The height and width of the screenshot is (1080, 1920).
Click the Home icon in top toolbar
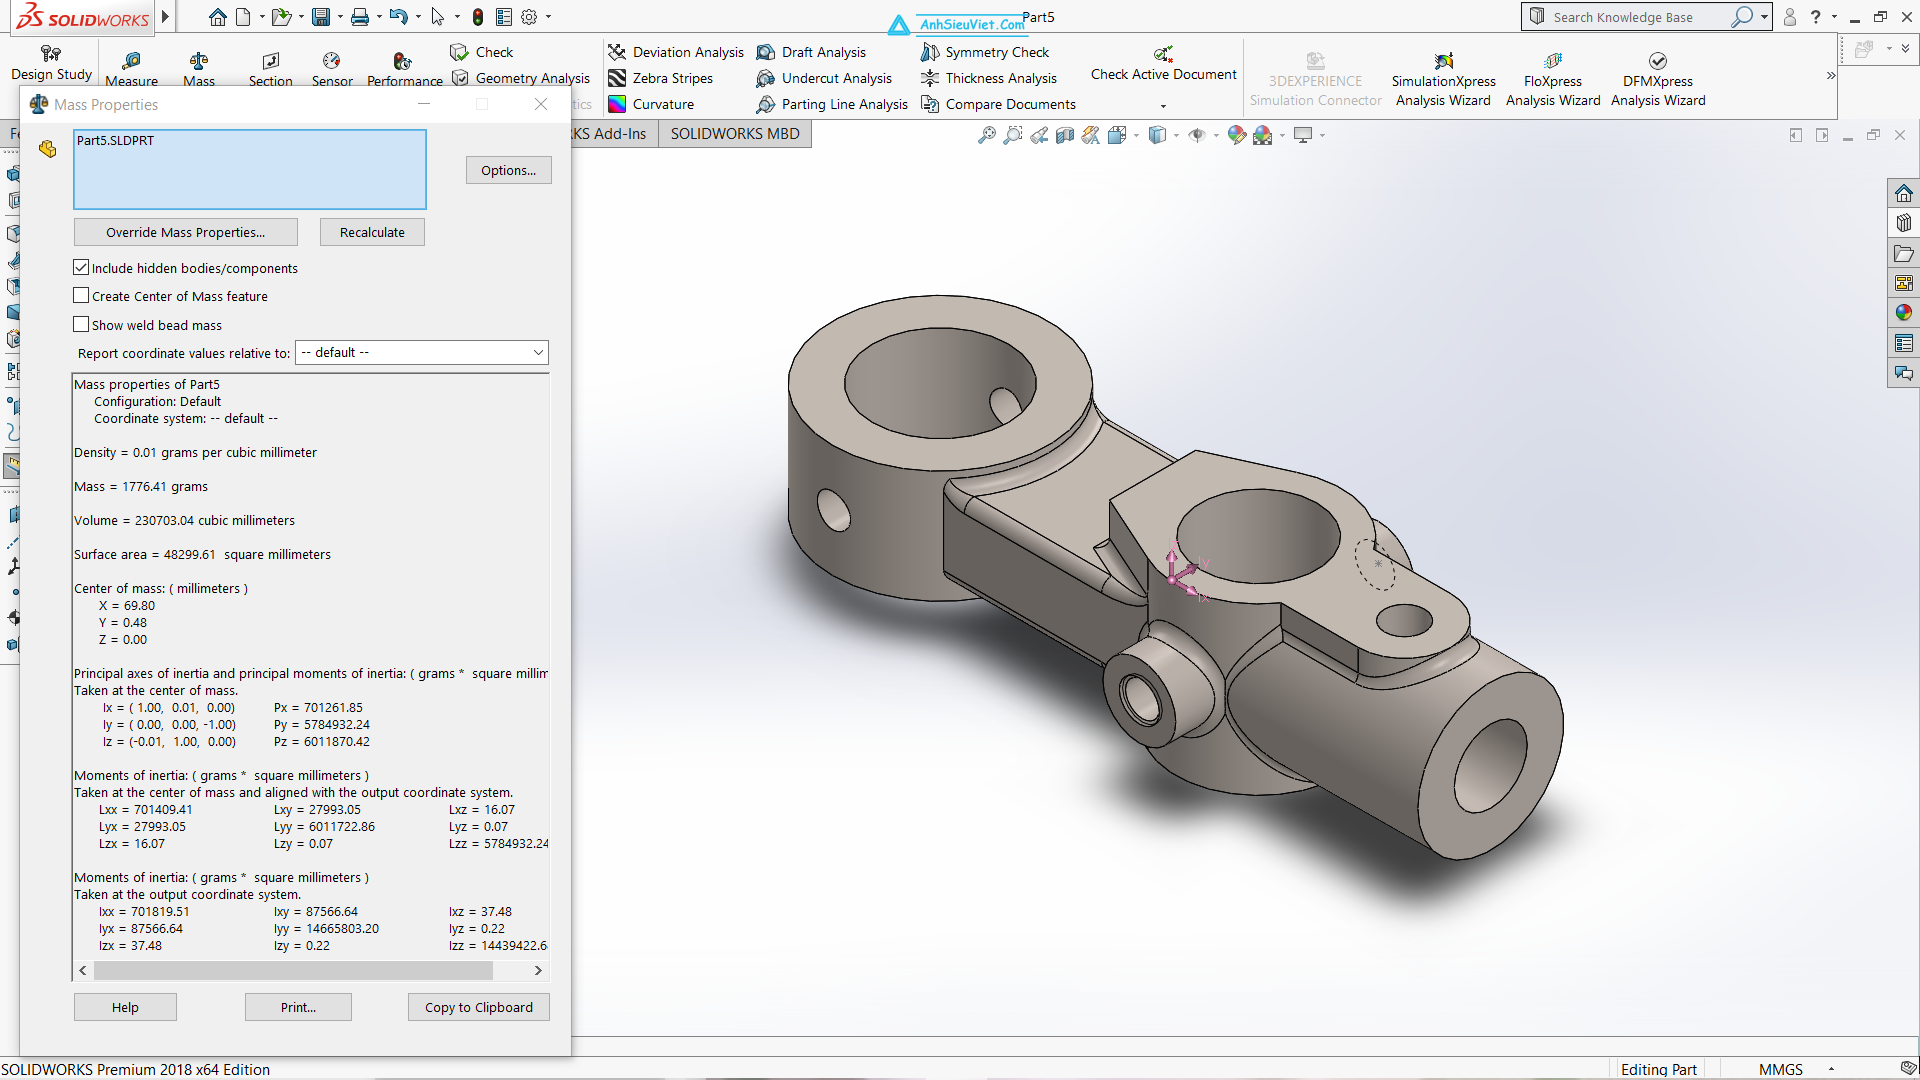coord(217,17)
